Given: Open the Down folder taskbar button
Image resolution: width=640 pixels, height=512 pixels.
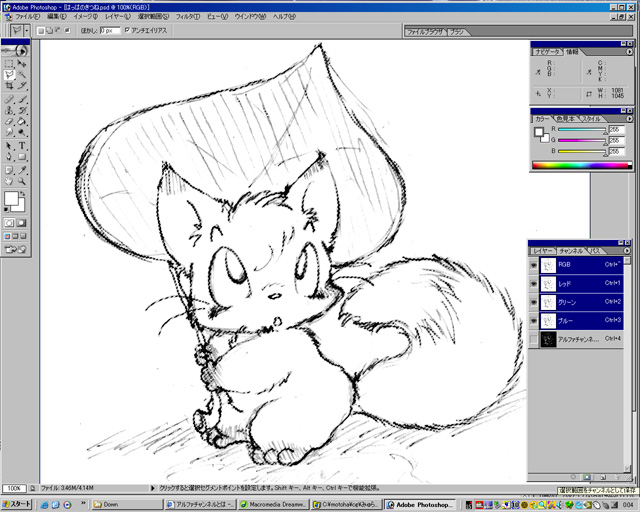Looking at the screenshot, I should point(127,504).
